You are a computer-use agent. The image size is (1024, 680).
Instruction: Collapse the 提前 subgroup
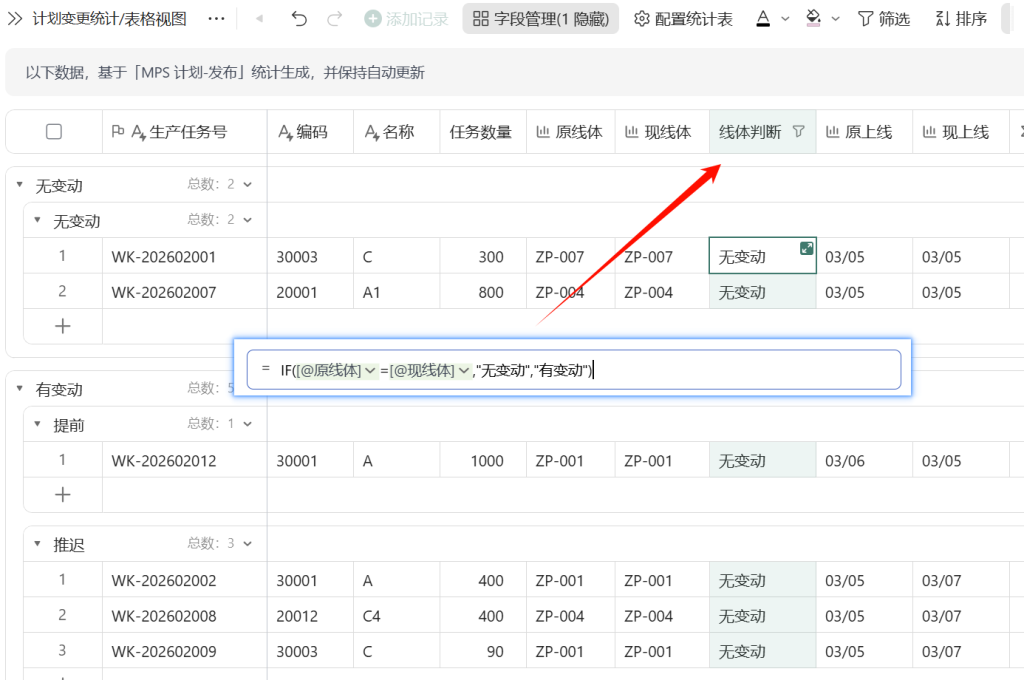tap(37, 425)
